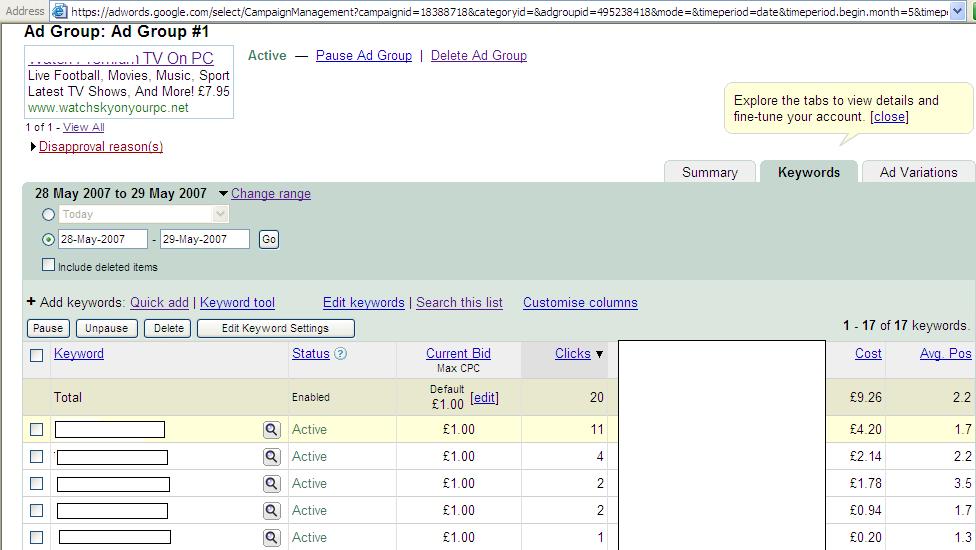Open the Keyword tool link
Viewport: 976px width, 550px height.
[237, 302]
